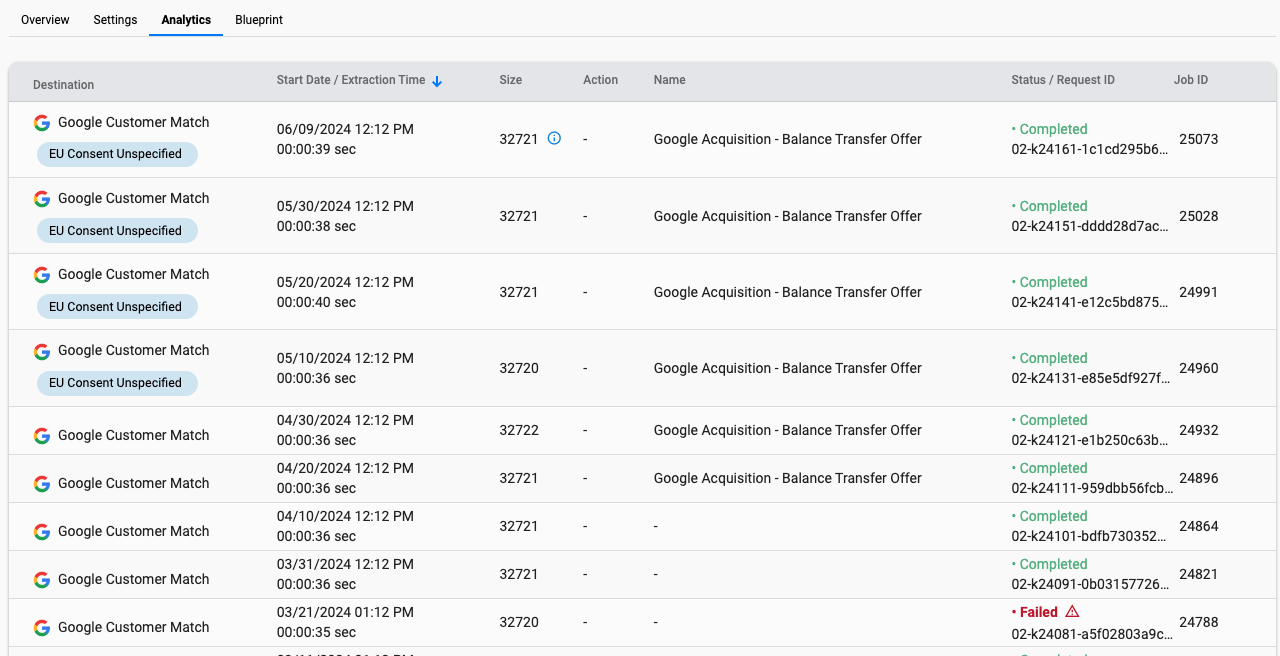Click EU Consent Unspecified badge in 05/30/2024 row
Viewport: 1280px width, 656px height.
tap(116, 231)
